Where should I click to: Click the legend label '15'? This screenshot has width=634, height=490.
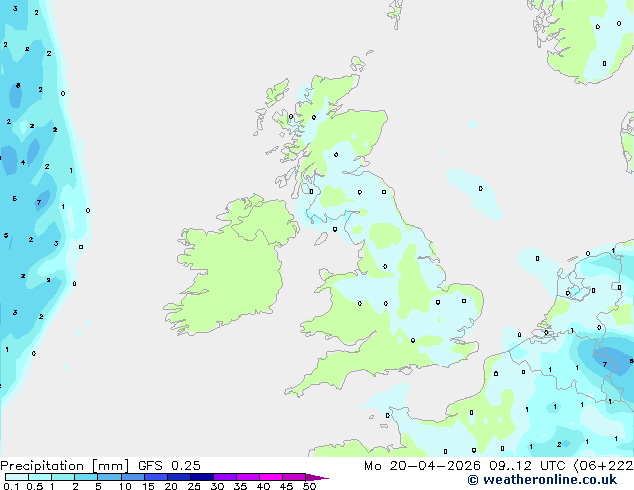coord(148,486)
